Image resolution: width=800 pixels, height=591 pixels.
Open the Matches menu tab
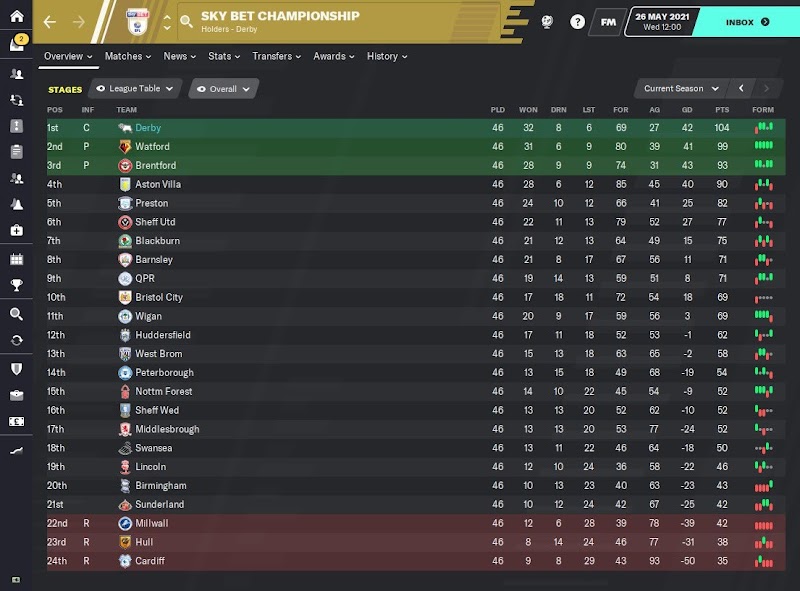[x=128, y=56]
